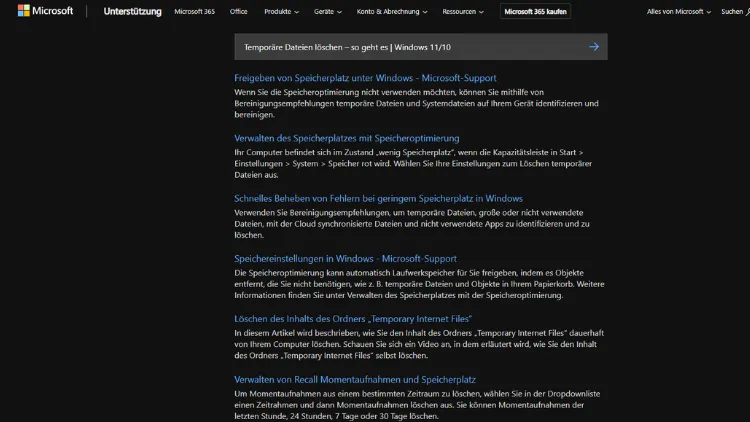Open the Suchen search option

735,11
